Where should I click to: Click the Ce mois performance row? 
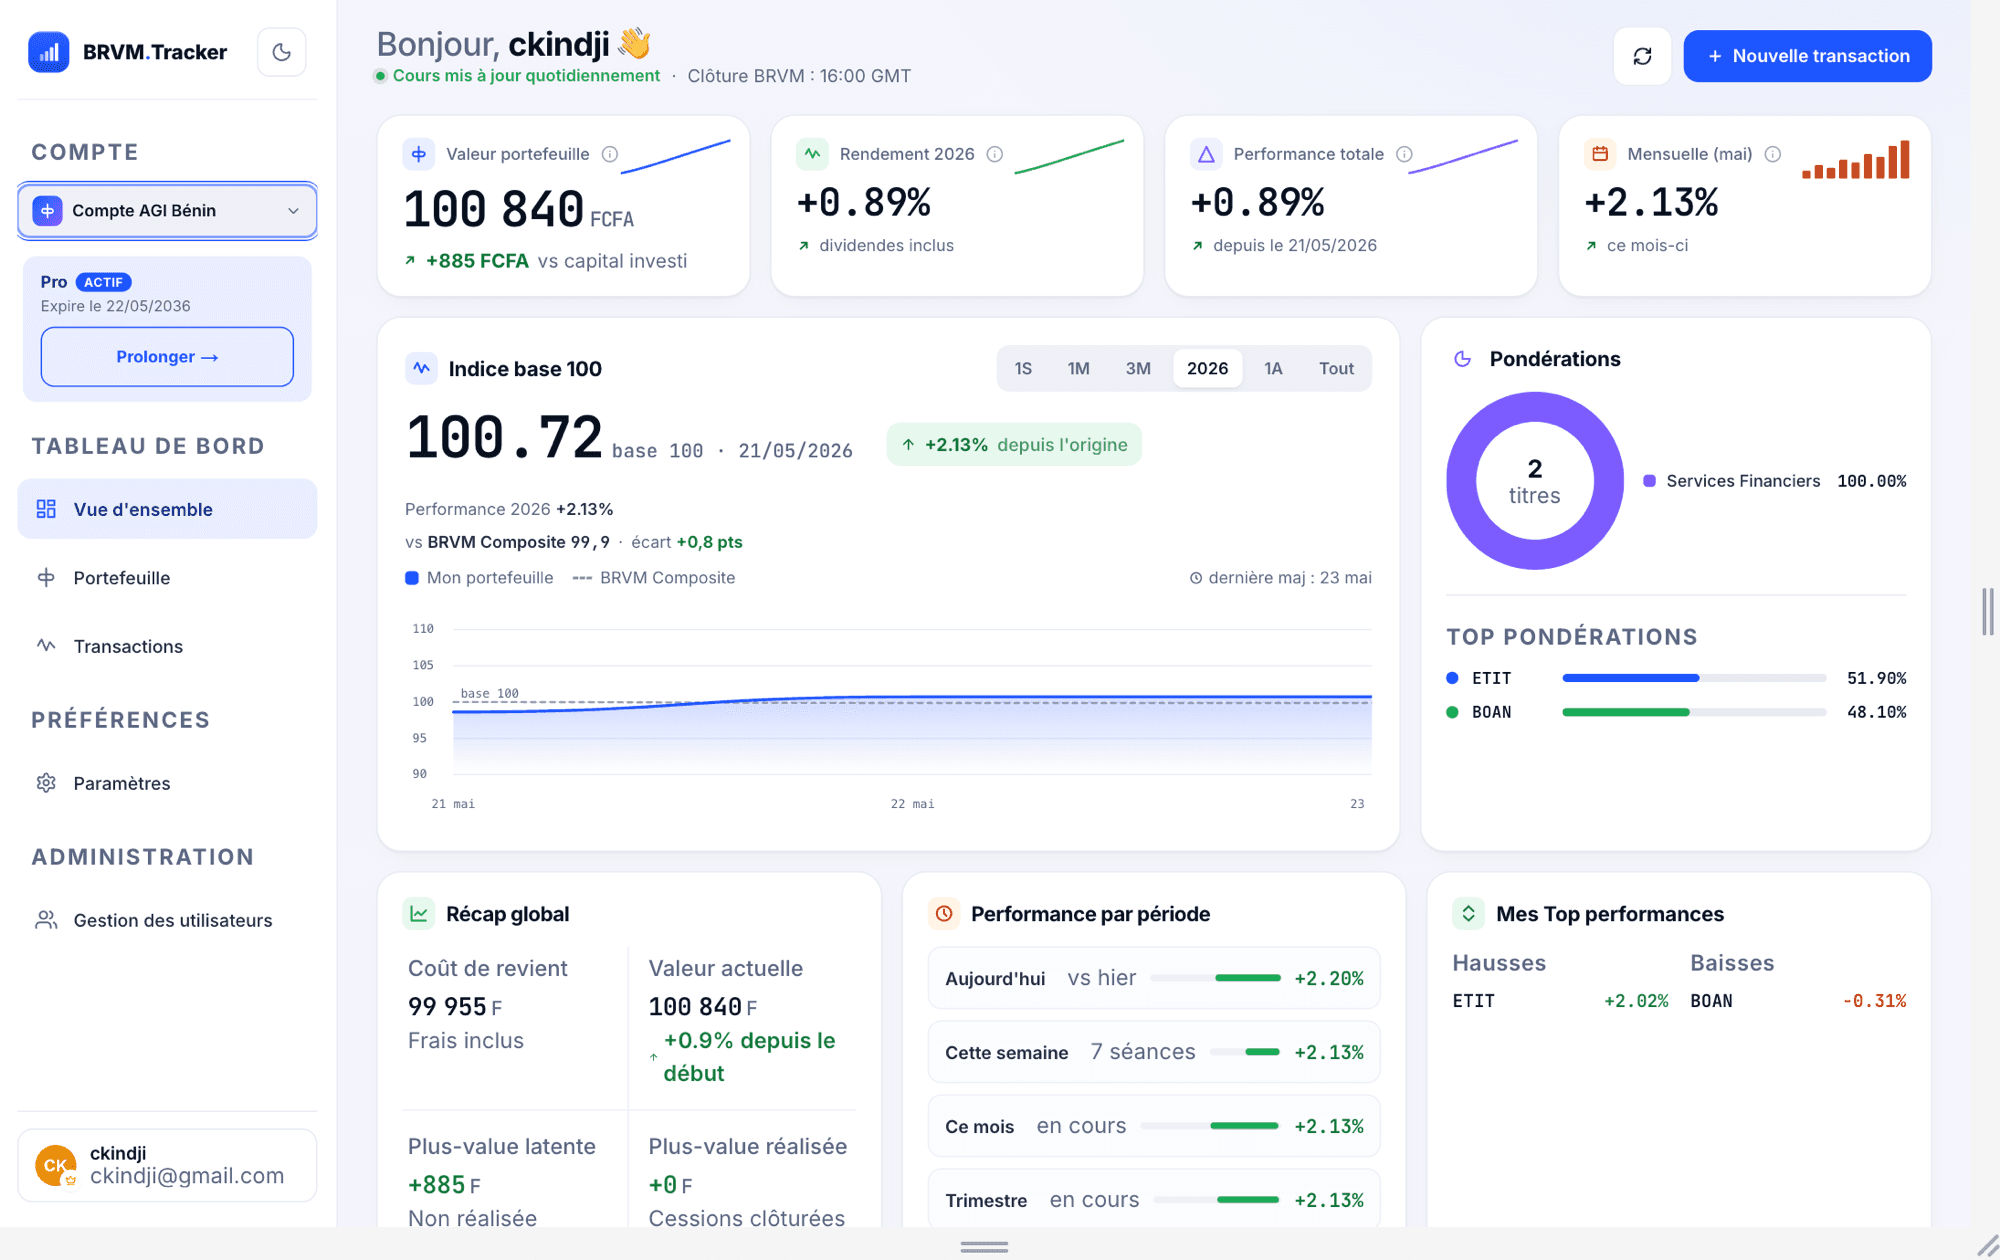click(x=1154, y=1126)
